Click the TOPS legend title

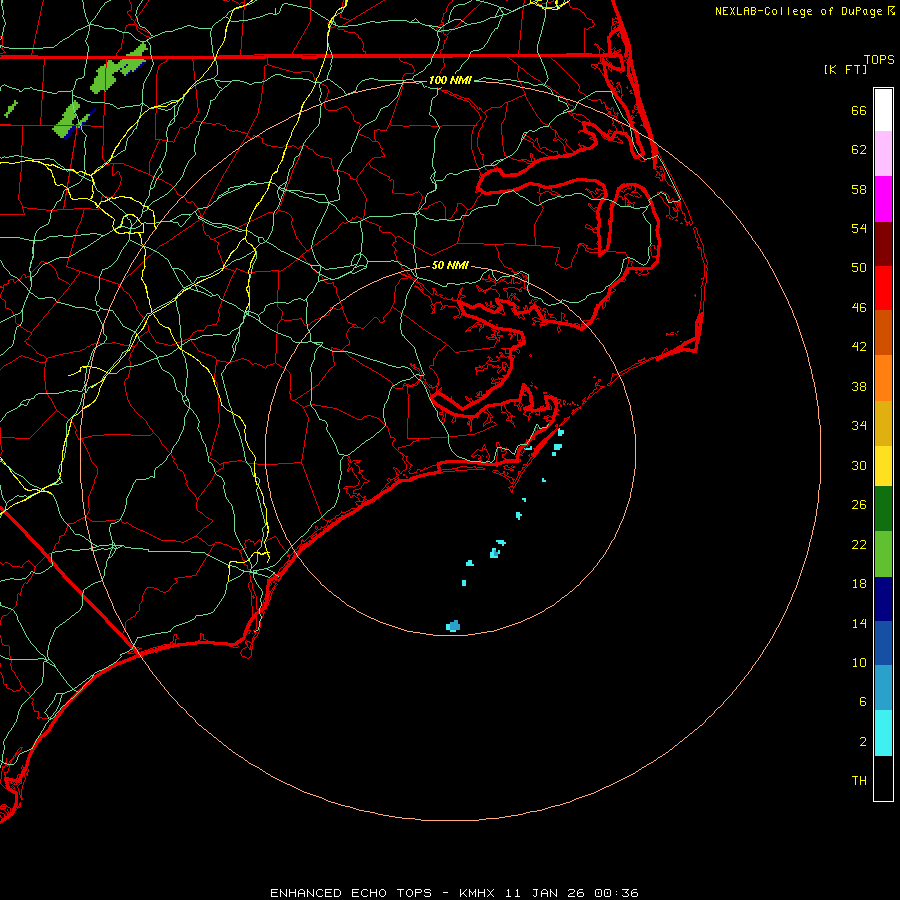[x=879, y=60]
